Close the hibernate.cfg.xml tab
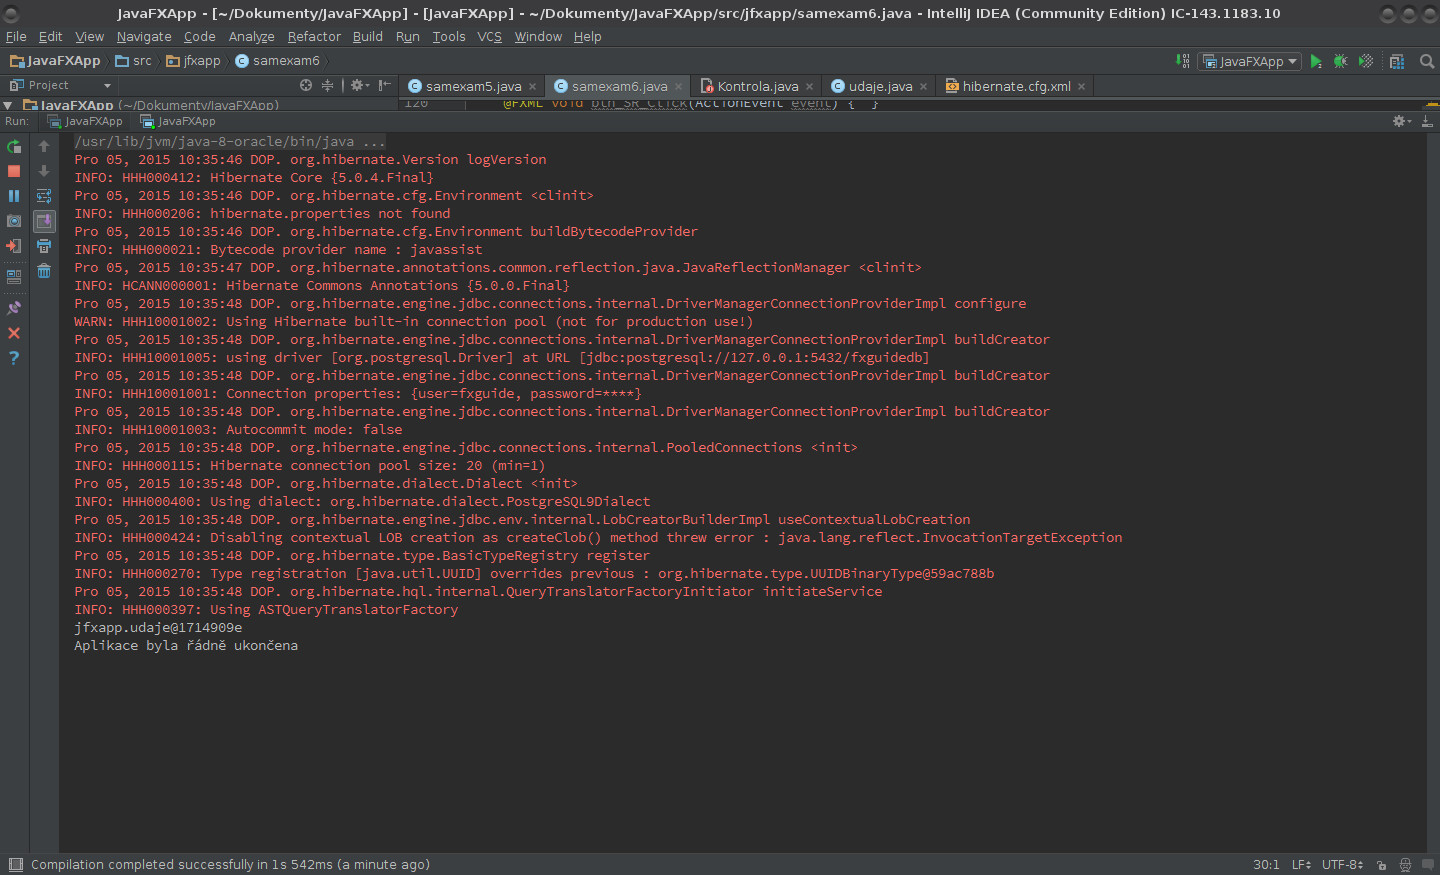 pos(1081,86)
